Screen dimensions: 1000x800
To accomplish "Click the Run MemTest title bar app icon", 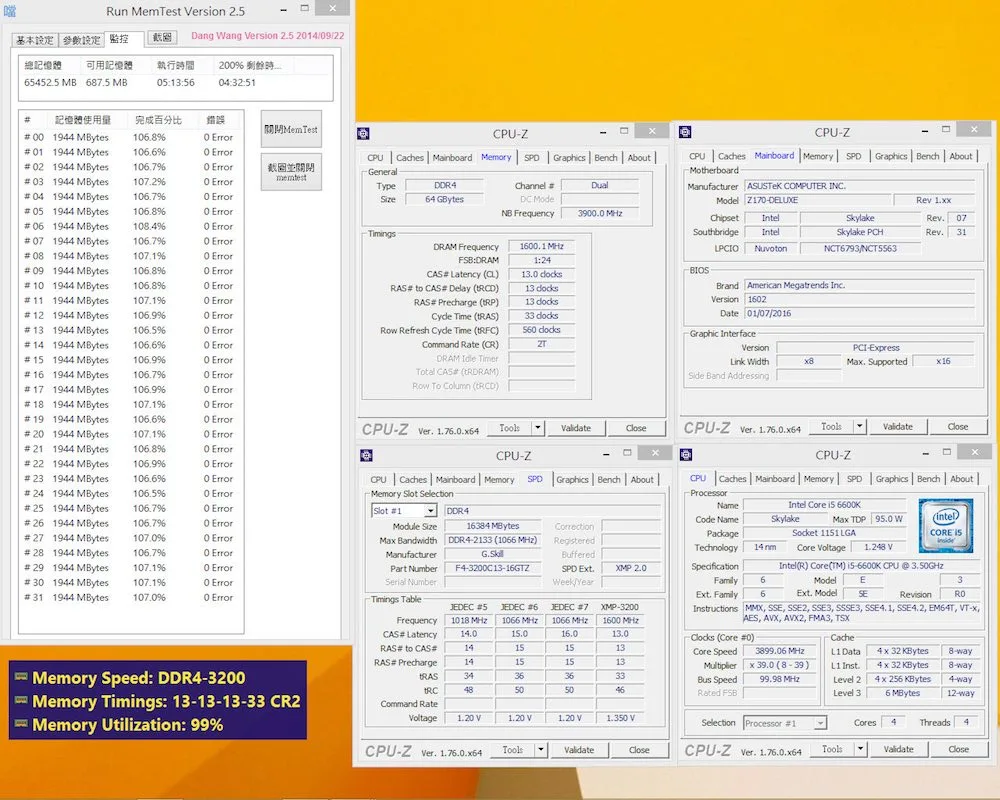I will click(10, 11).
